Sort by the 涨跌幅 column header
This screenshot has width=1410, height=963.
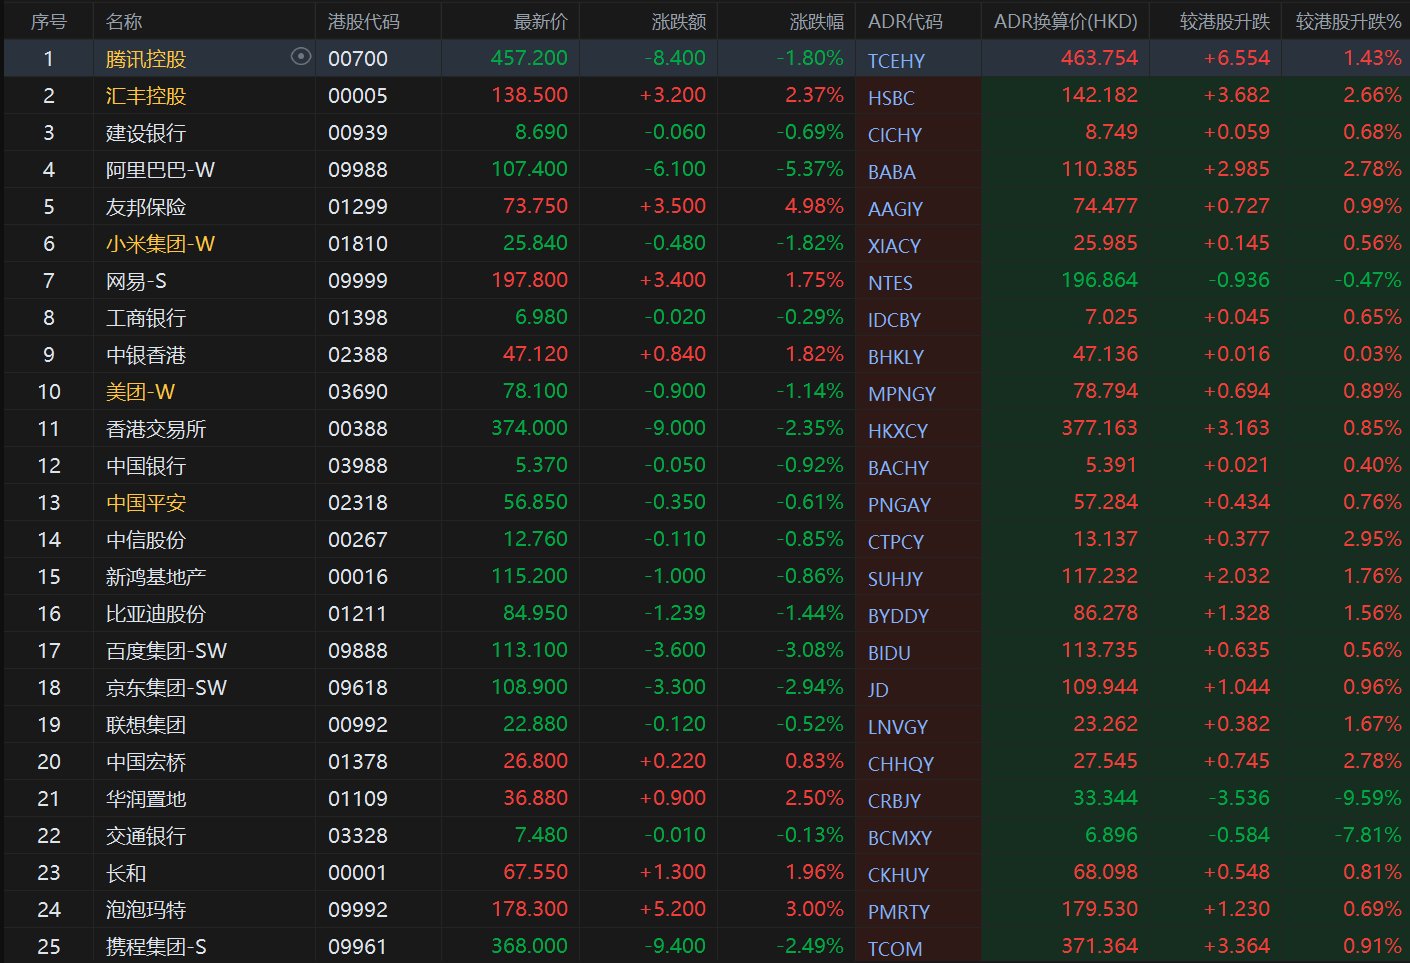click(x=817, y=21)
